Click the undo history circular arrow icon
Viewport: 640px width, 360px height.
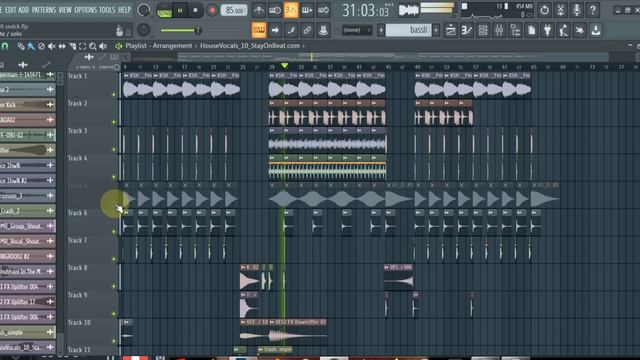[x=544, y=10]
